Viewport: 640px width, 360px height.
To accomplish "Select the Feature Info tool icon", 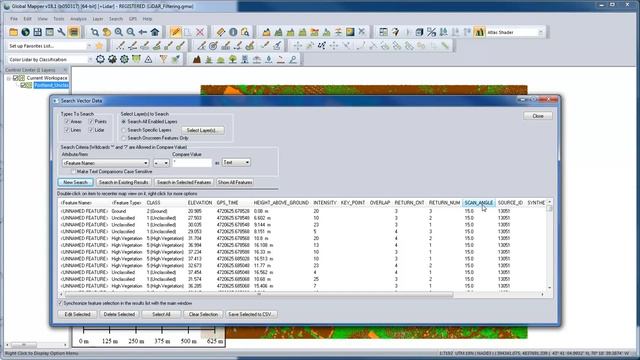I will [x=233, y=32].
